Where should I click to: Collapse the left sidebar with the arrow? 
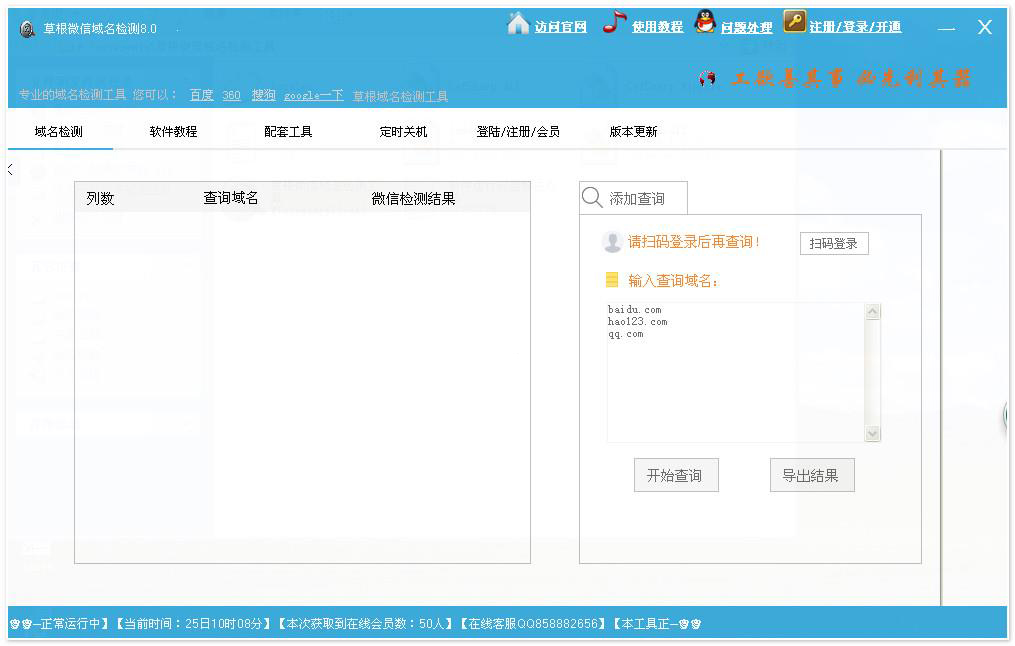click(10, 169)
